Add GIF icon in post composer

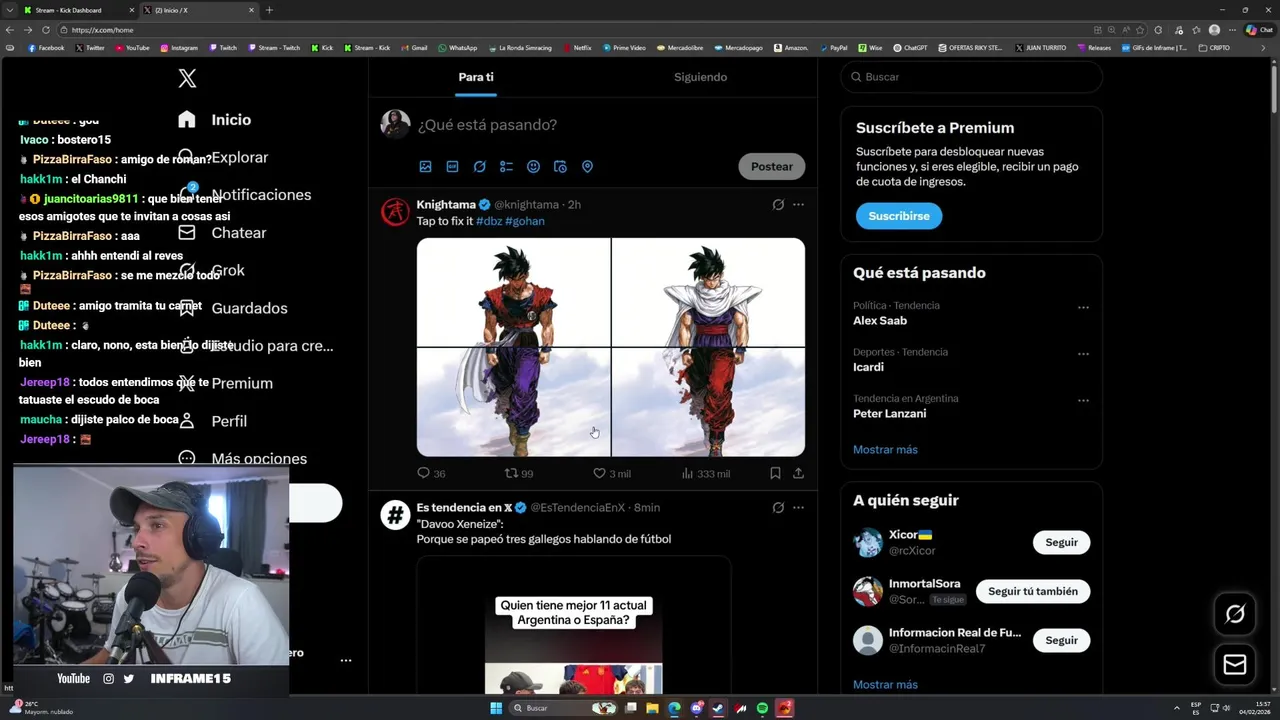point(452,167)
